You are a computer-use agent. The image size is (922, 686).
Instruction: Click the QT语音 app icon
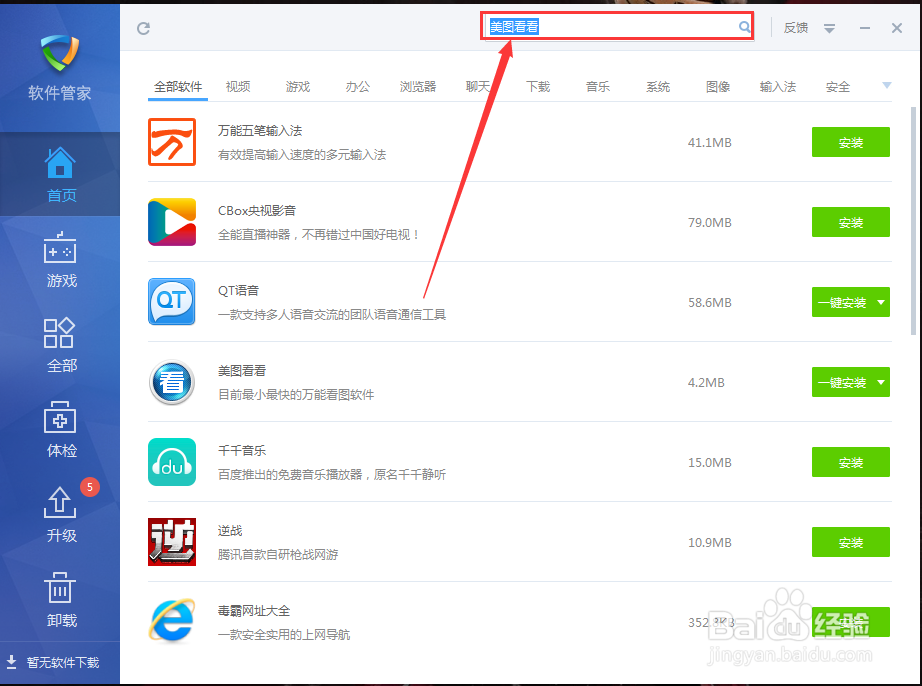point(172,302)
